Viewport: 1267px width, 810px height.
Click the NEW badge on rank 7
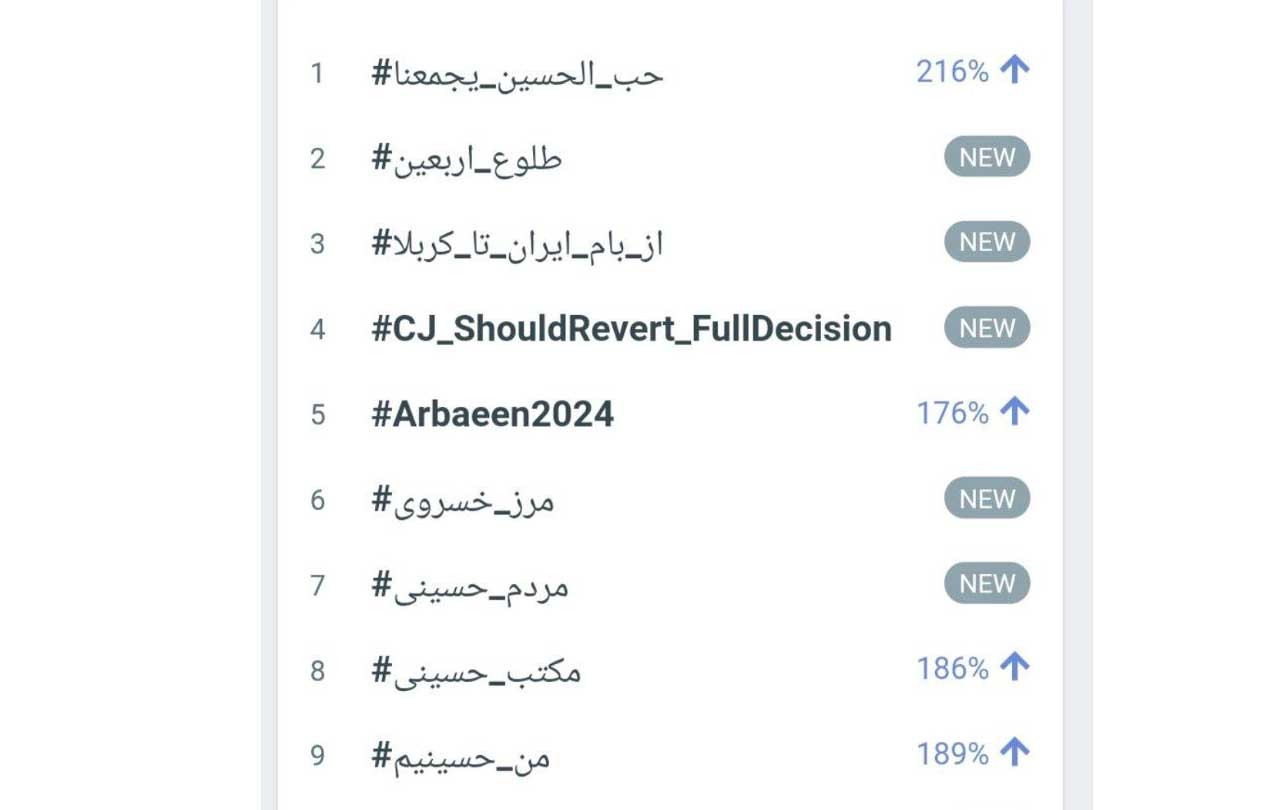[x=987, y=584]
